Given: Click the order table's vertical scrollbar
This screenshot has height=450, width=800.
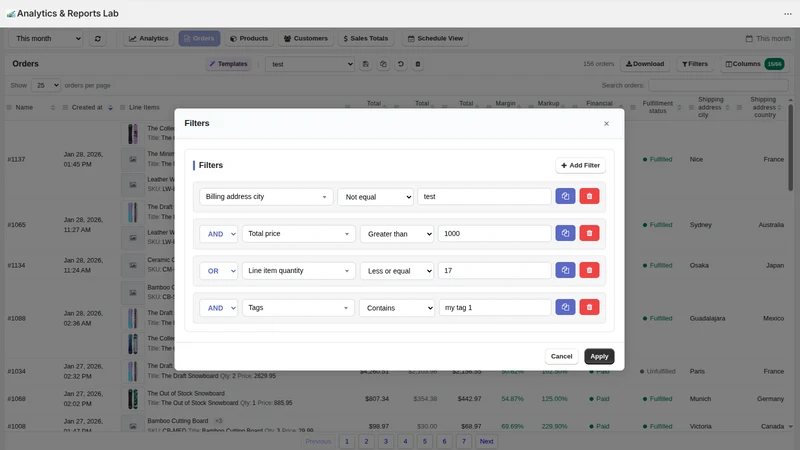Looking at the screenshot, I should (790, 148).
